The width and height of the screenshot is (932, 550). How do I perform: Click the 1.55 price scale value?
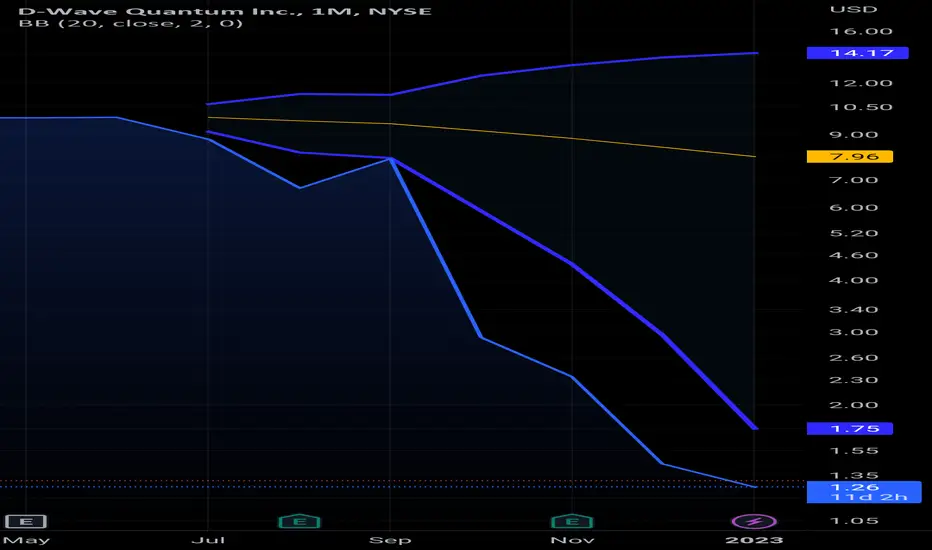(854, 451)
